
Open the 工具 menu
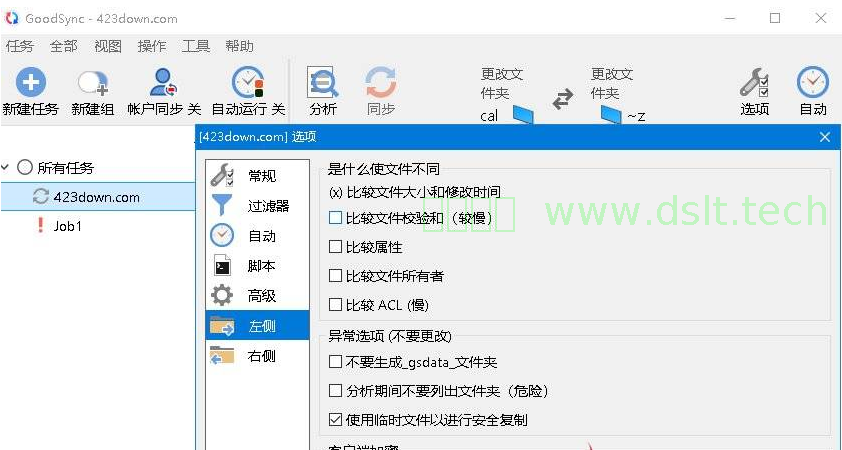pos(195,46)
